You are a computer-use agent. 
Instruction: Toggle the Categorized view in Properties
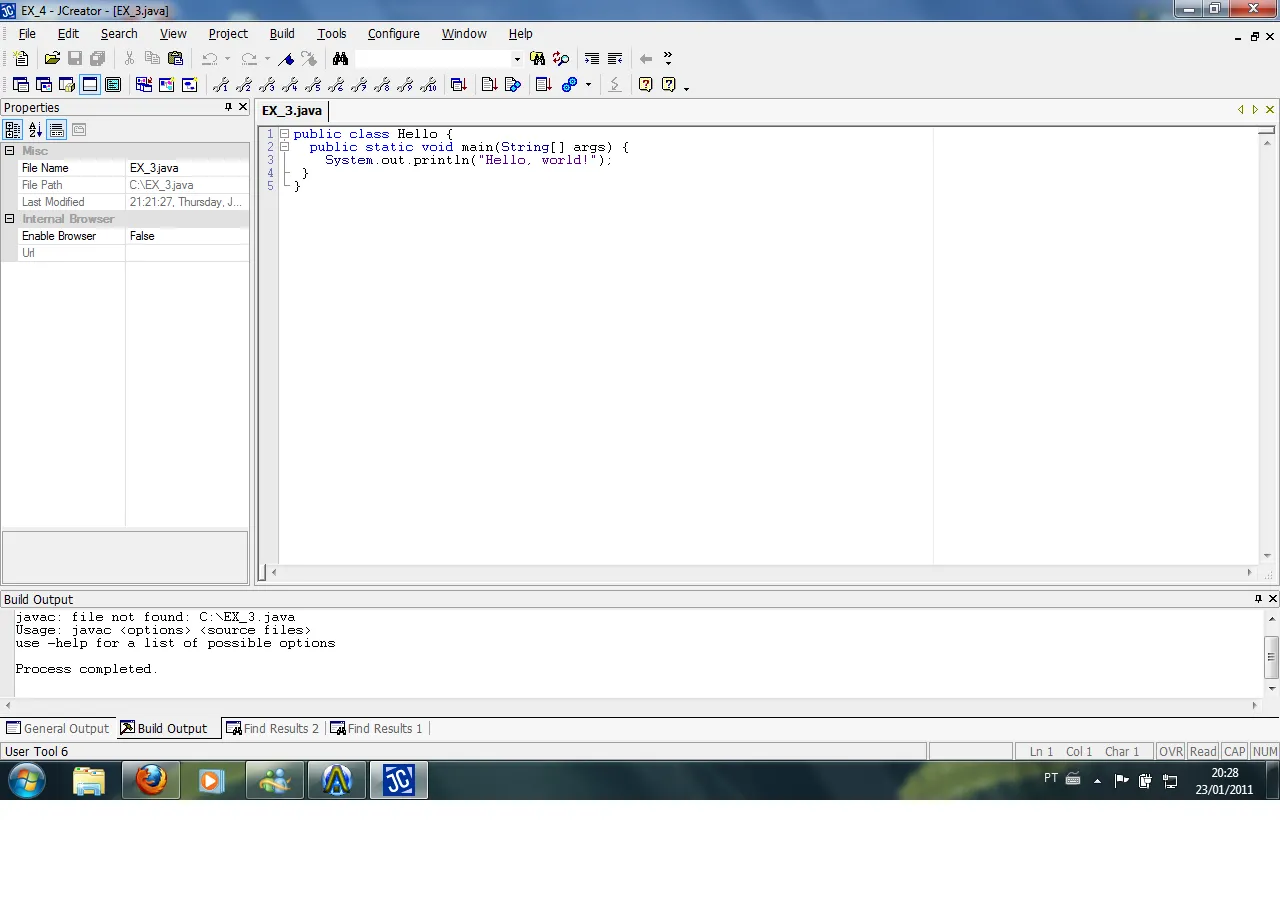13,130
